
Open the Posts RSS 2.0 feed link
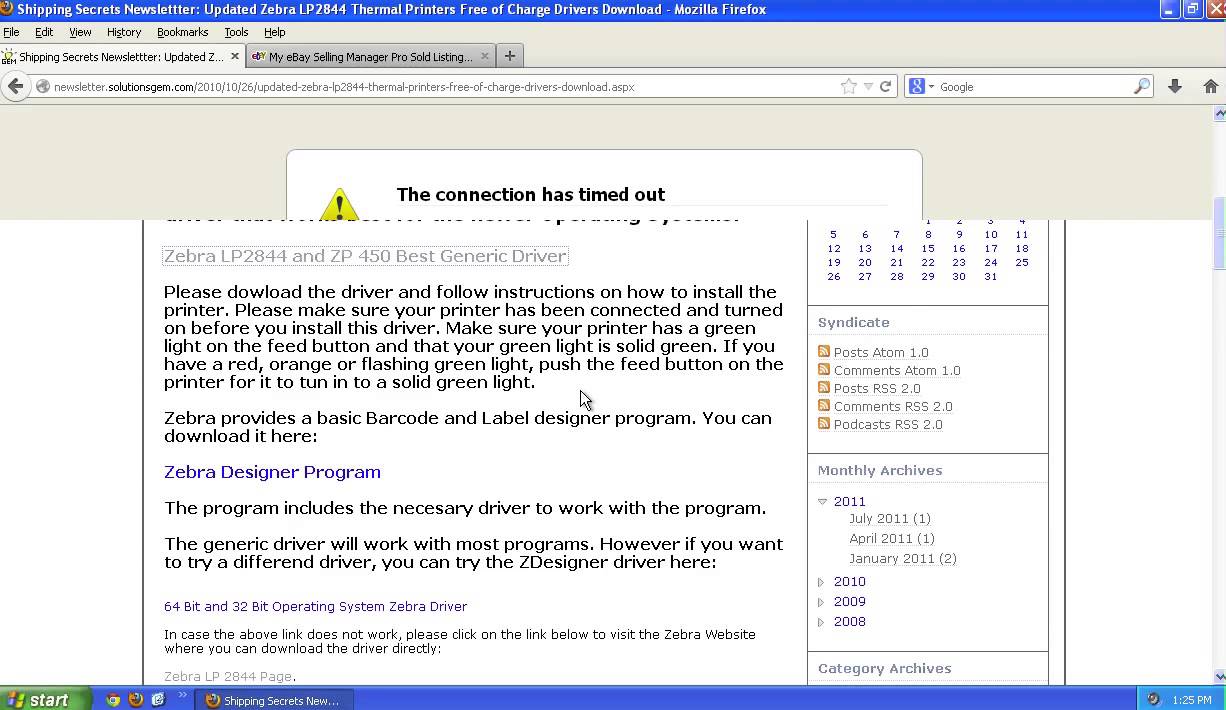point(877,388)
